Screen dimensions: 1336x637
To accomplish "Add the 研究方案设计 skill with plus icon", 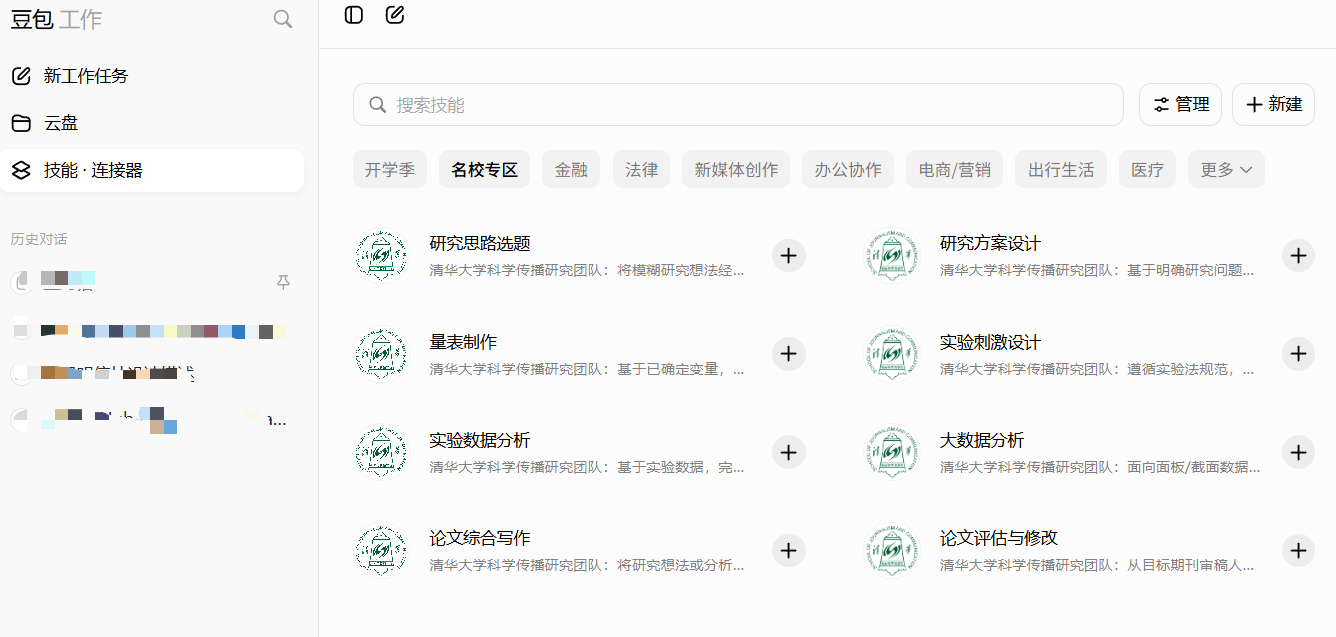I will 1298,256.
